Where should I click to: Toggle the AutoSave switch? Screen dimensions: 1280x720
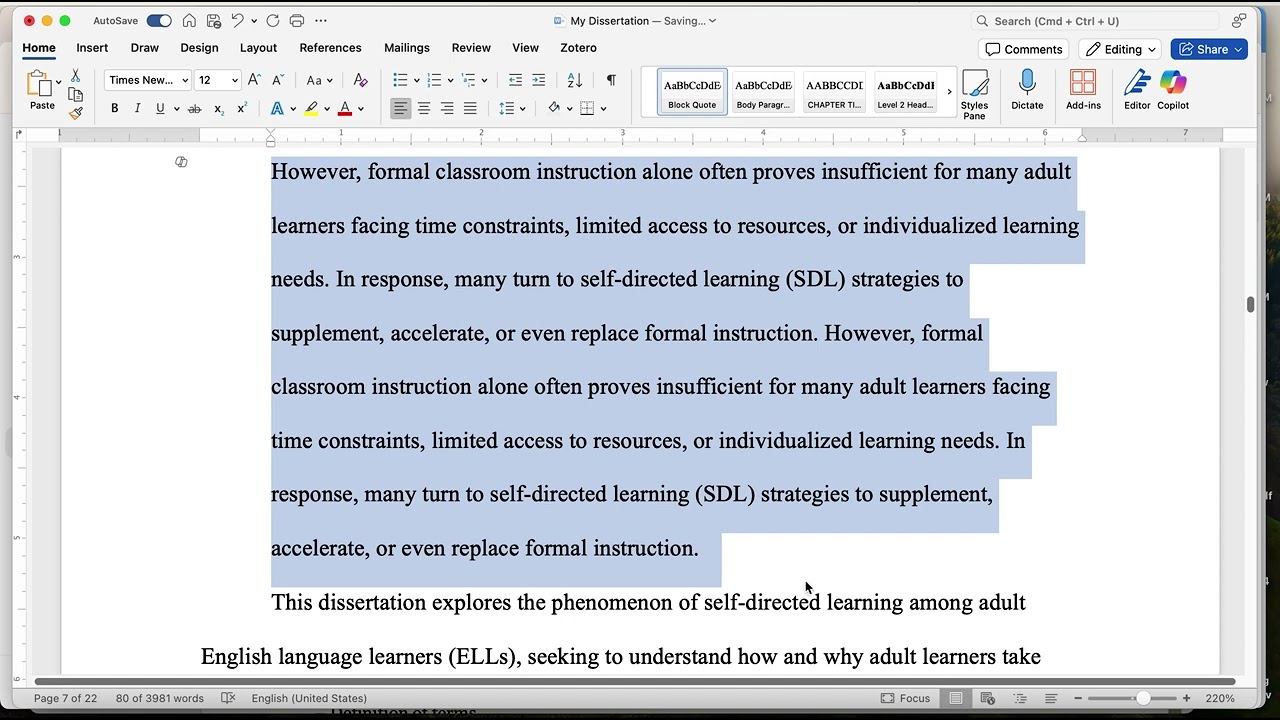point(158,20)
